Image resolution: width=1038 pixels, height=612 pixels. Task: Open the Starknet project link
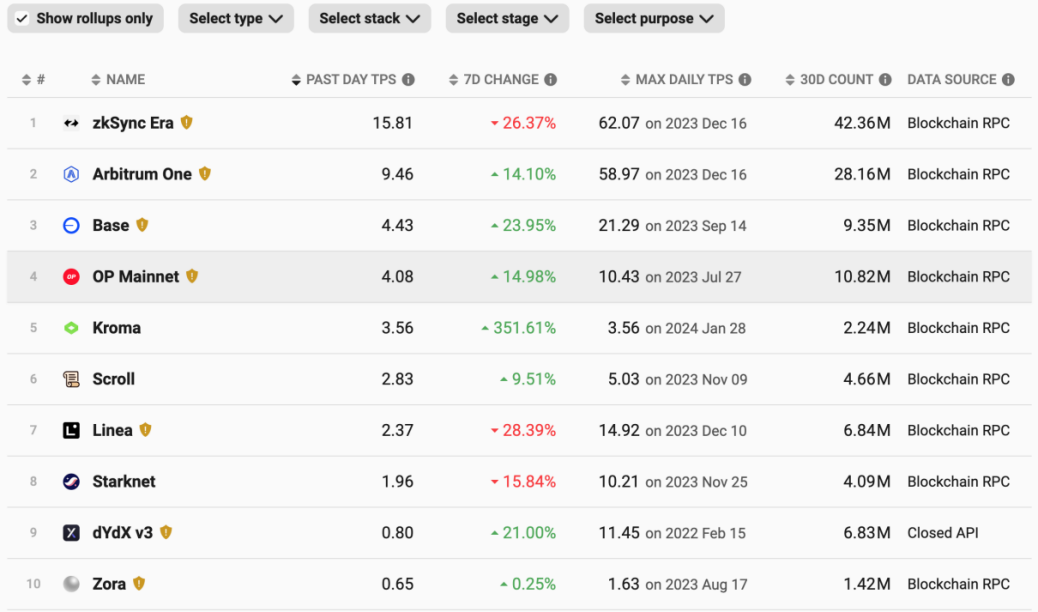(124, 482)
